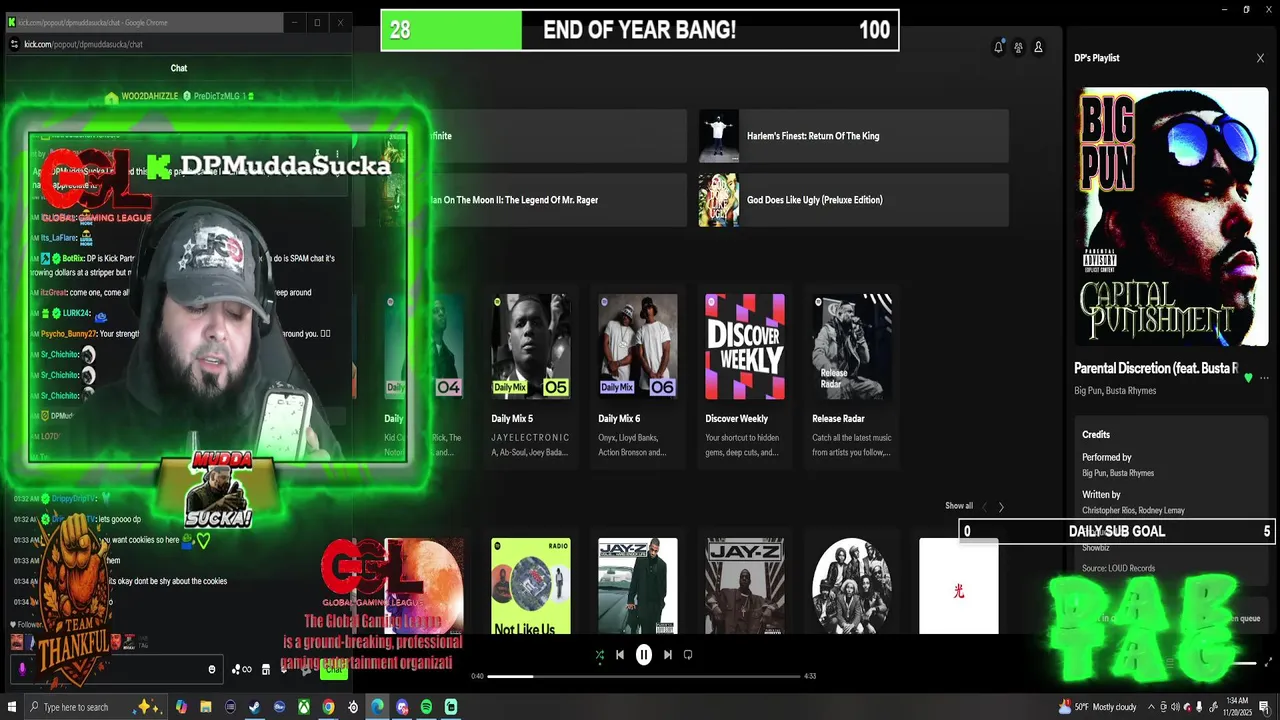Open Microsoft Edge from taskbar
This screenshot has height=720, width=1280.
[x=377, y=707]
